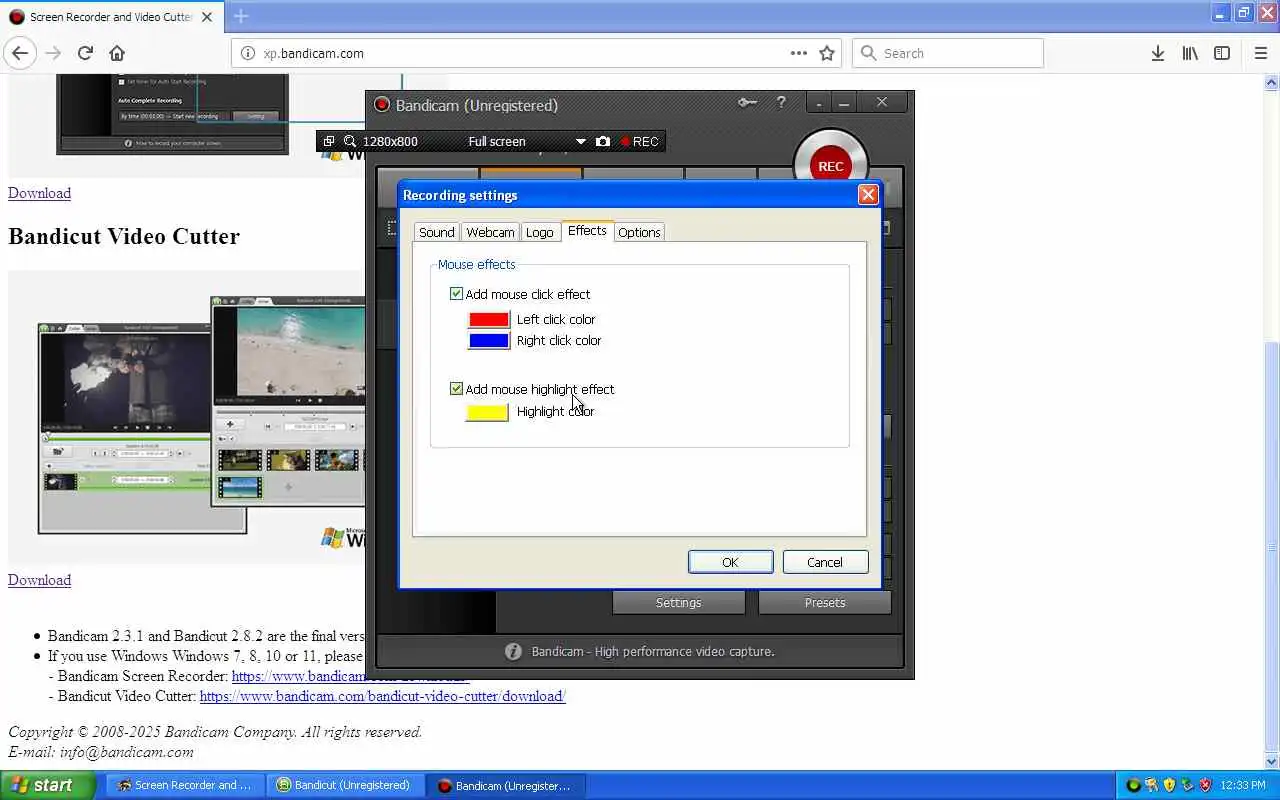
Task: Open the Bandicam register key icon
Action: [x=747, y=102]
